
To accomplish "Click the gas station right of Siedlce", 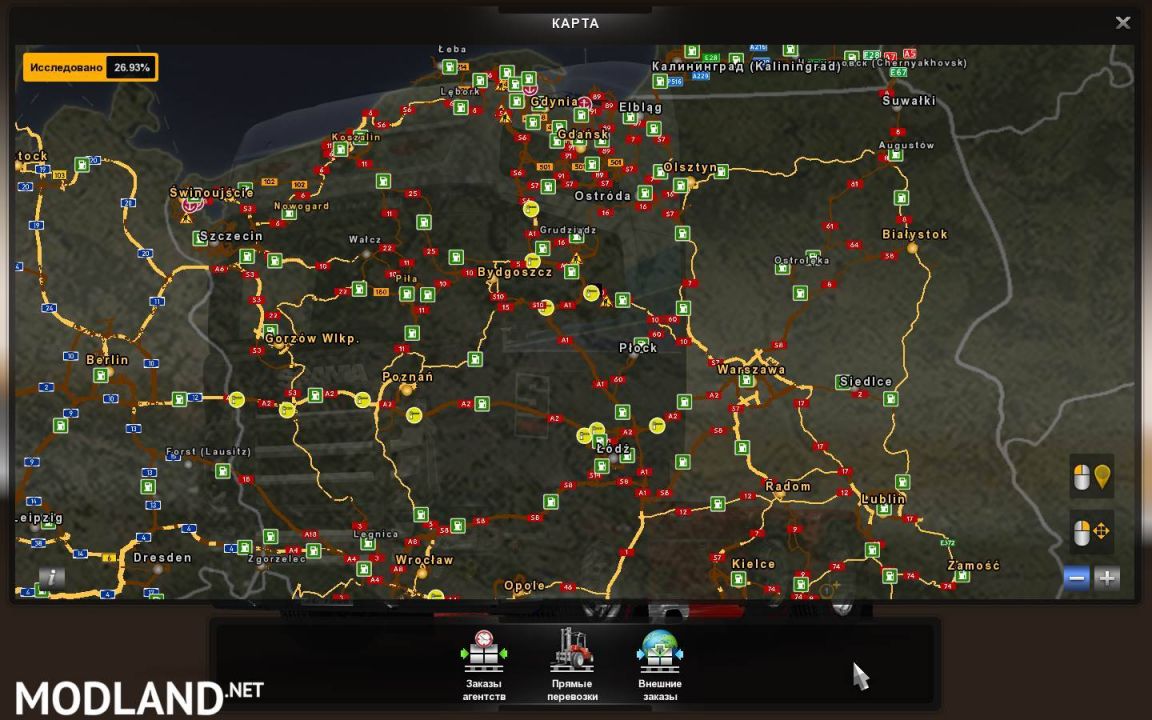I will pos(890,399).
